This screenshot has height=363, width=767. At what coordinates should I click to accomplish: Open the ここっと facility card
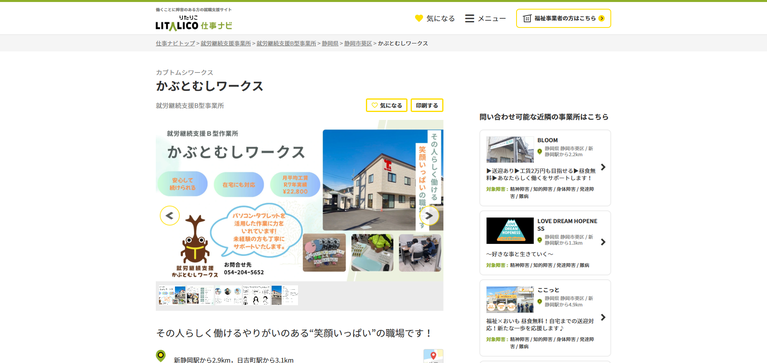(545, 318)
